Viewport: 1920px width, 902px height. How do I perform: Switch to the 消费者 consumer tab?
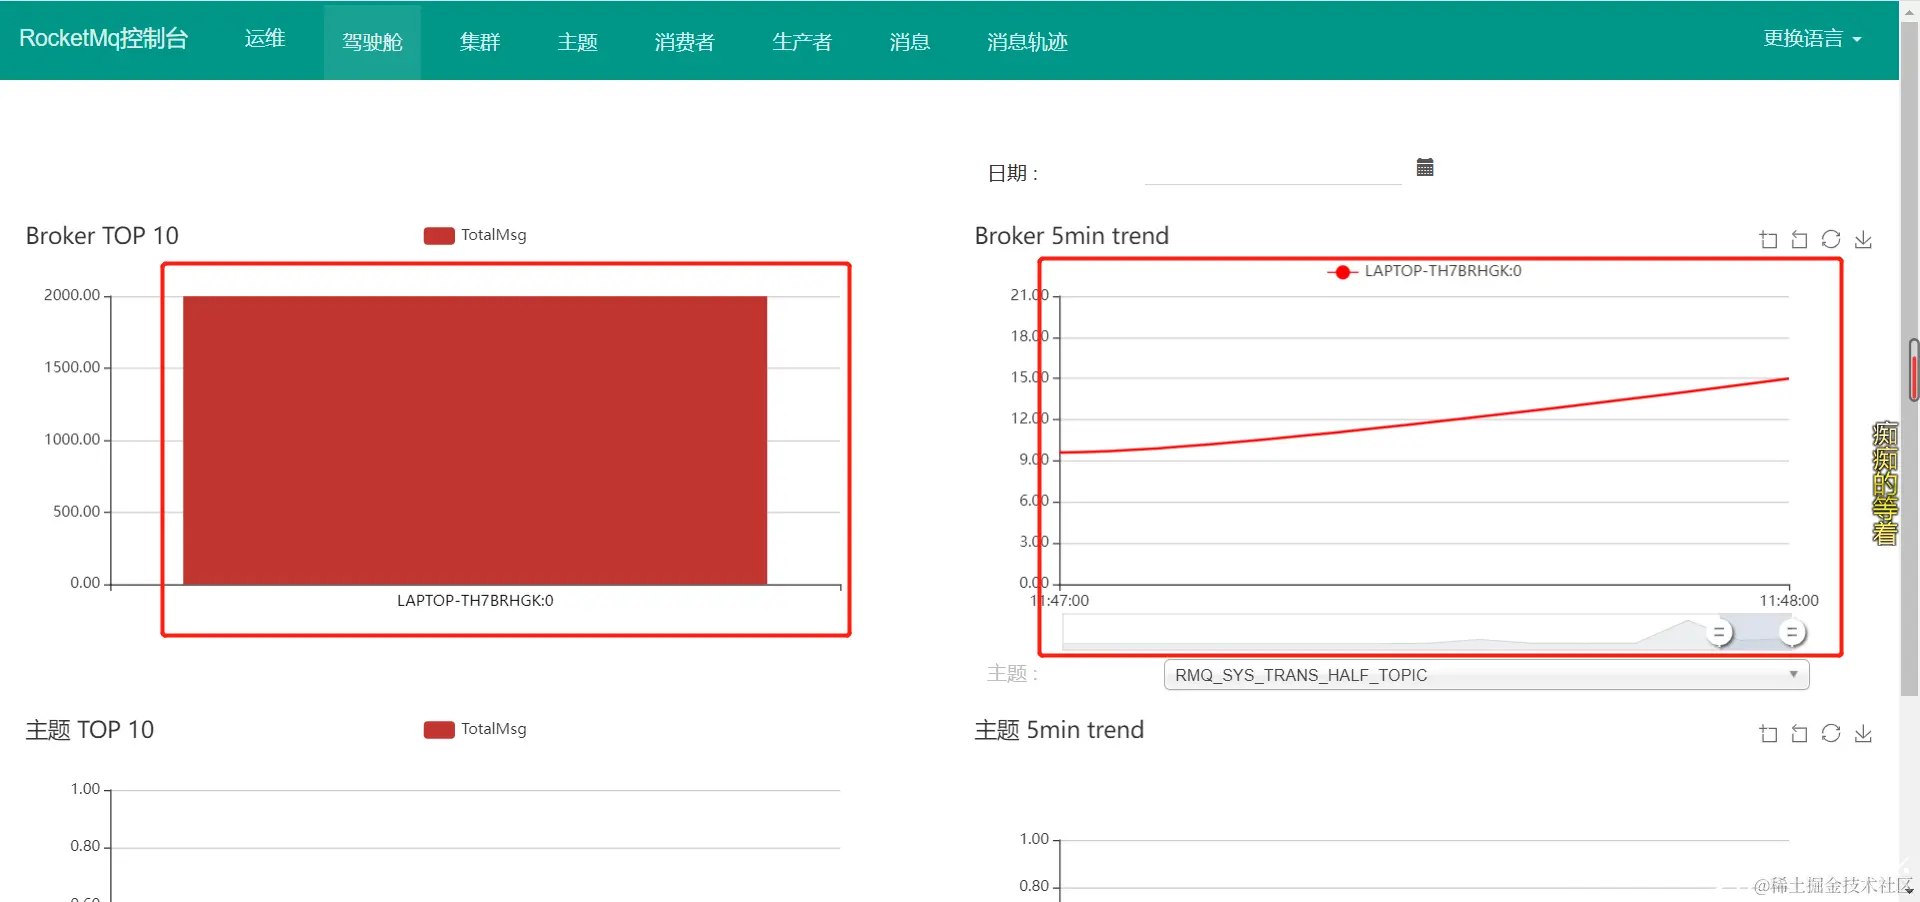(x=684, y=42)
